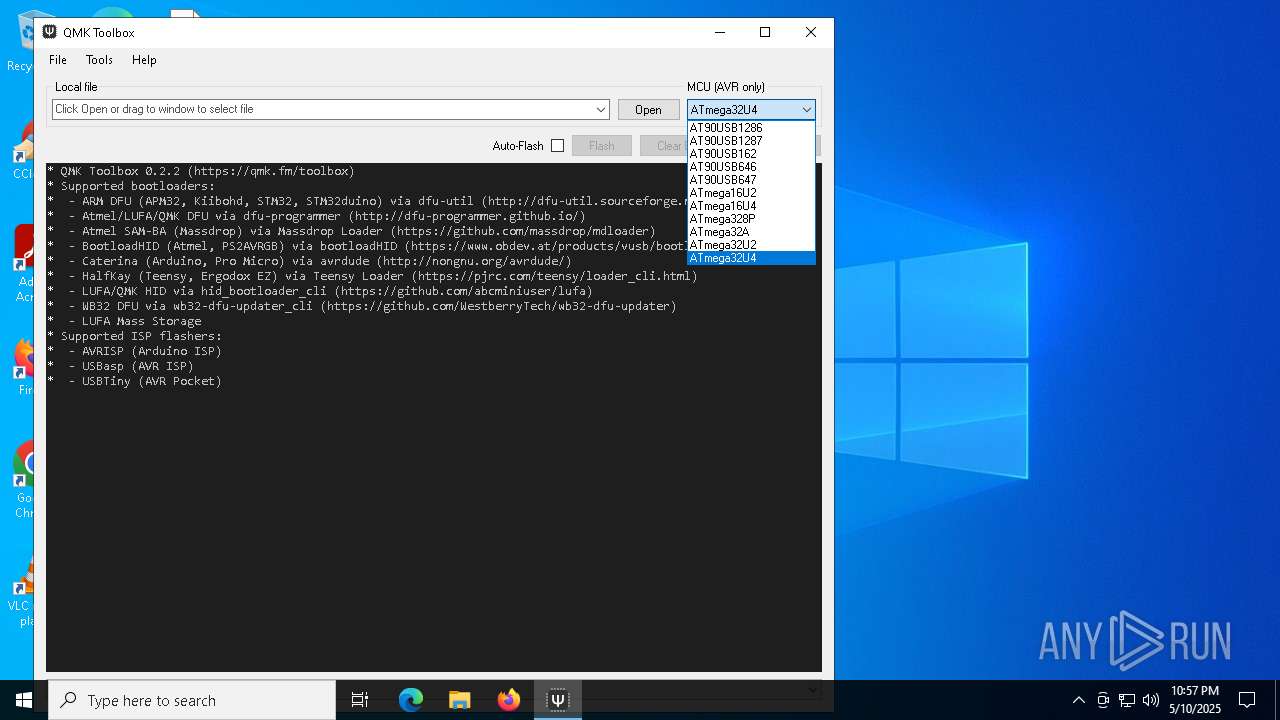Open the notification center icon

[x=1247, y=700]
